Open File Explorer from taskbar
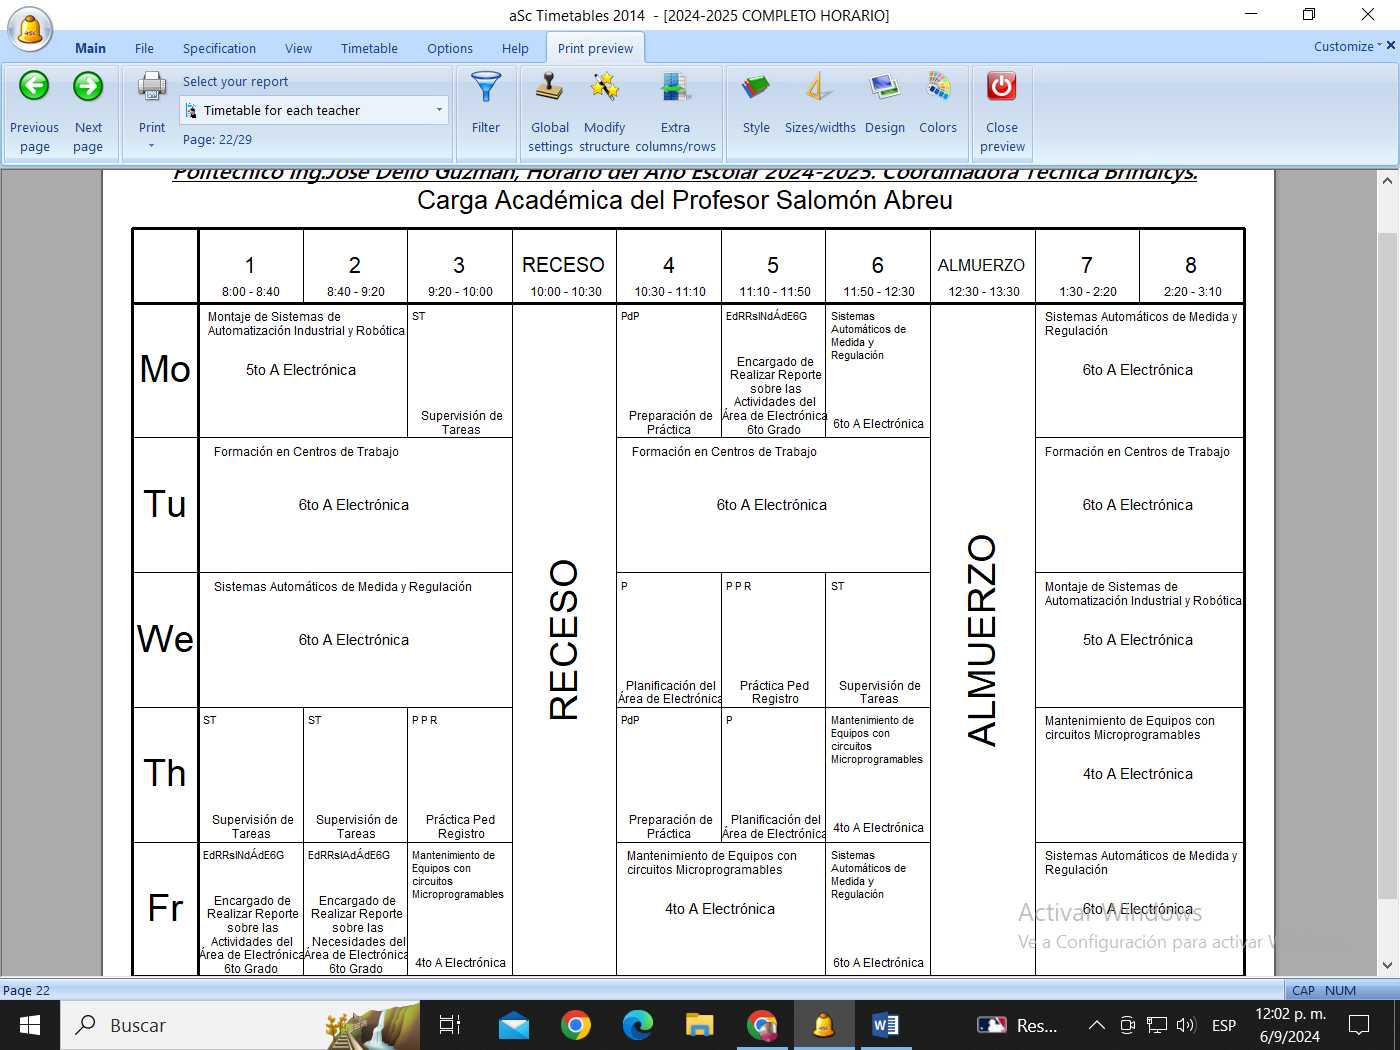 pos(699,1025)
